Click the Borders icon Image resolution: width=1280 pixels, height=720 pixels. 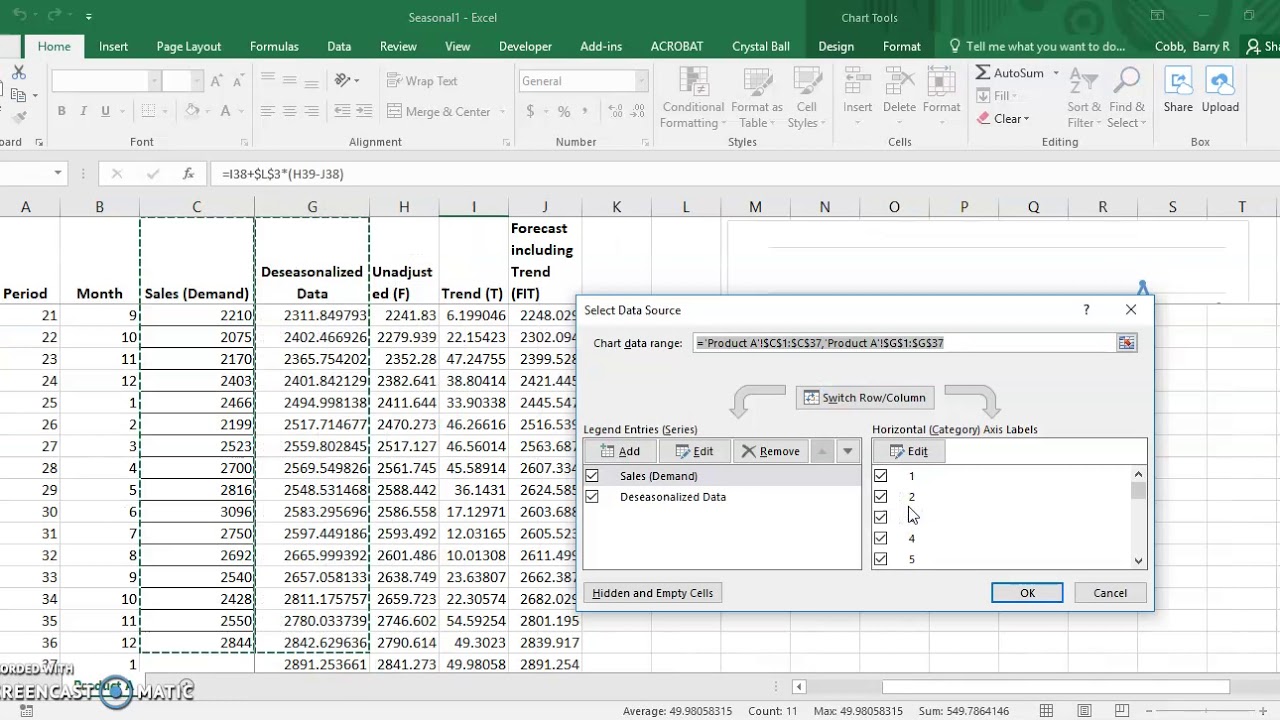(x=148, y=111)
